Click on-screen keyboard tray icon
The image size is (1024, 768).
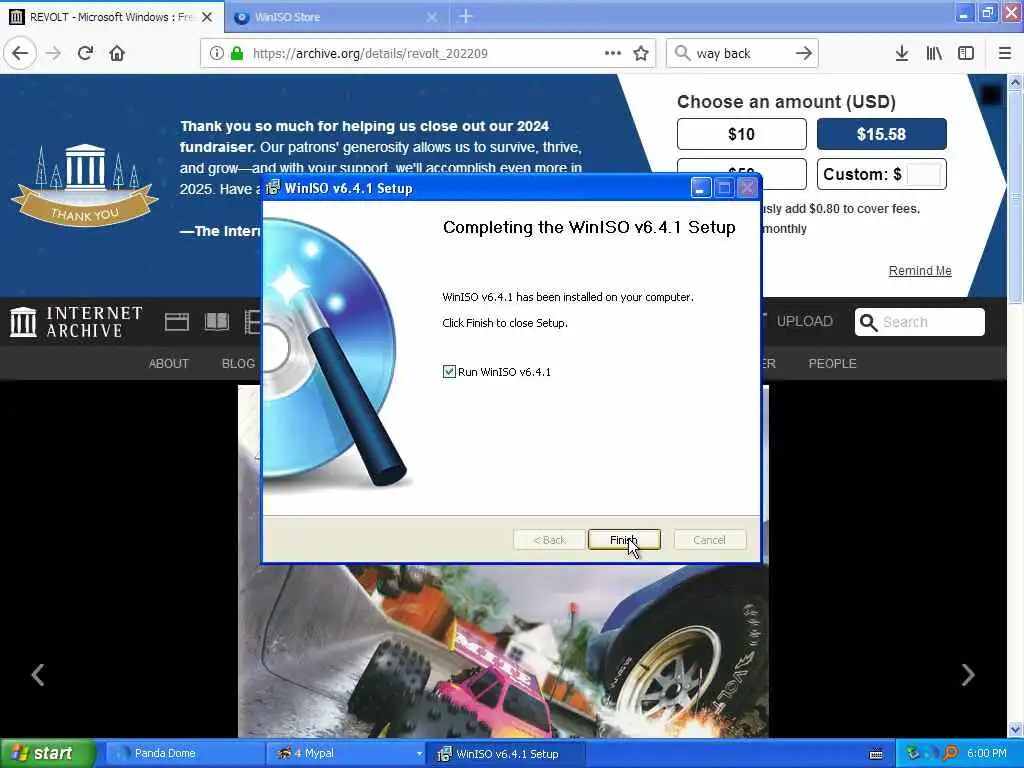click(x=876, y=754)
